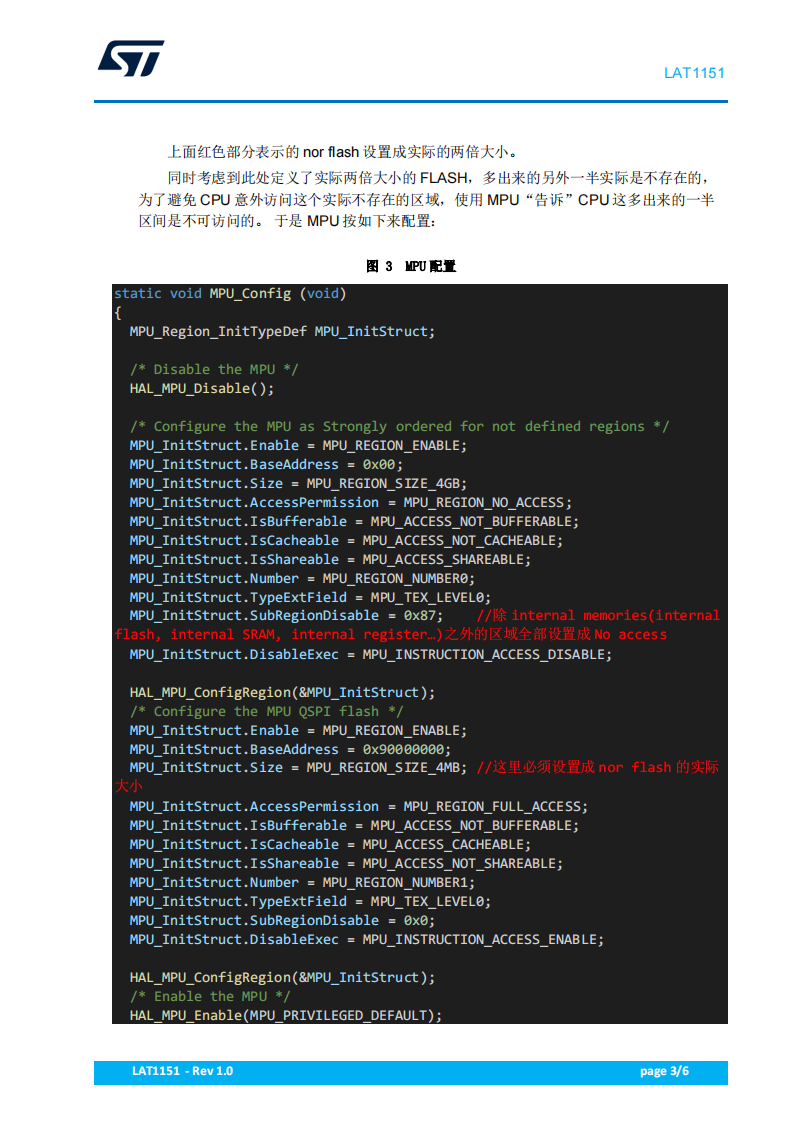
Task: Click the HAL_MPU_Disable() call
Action: [202, 389]
